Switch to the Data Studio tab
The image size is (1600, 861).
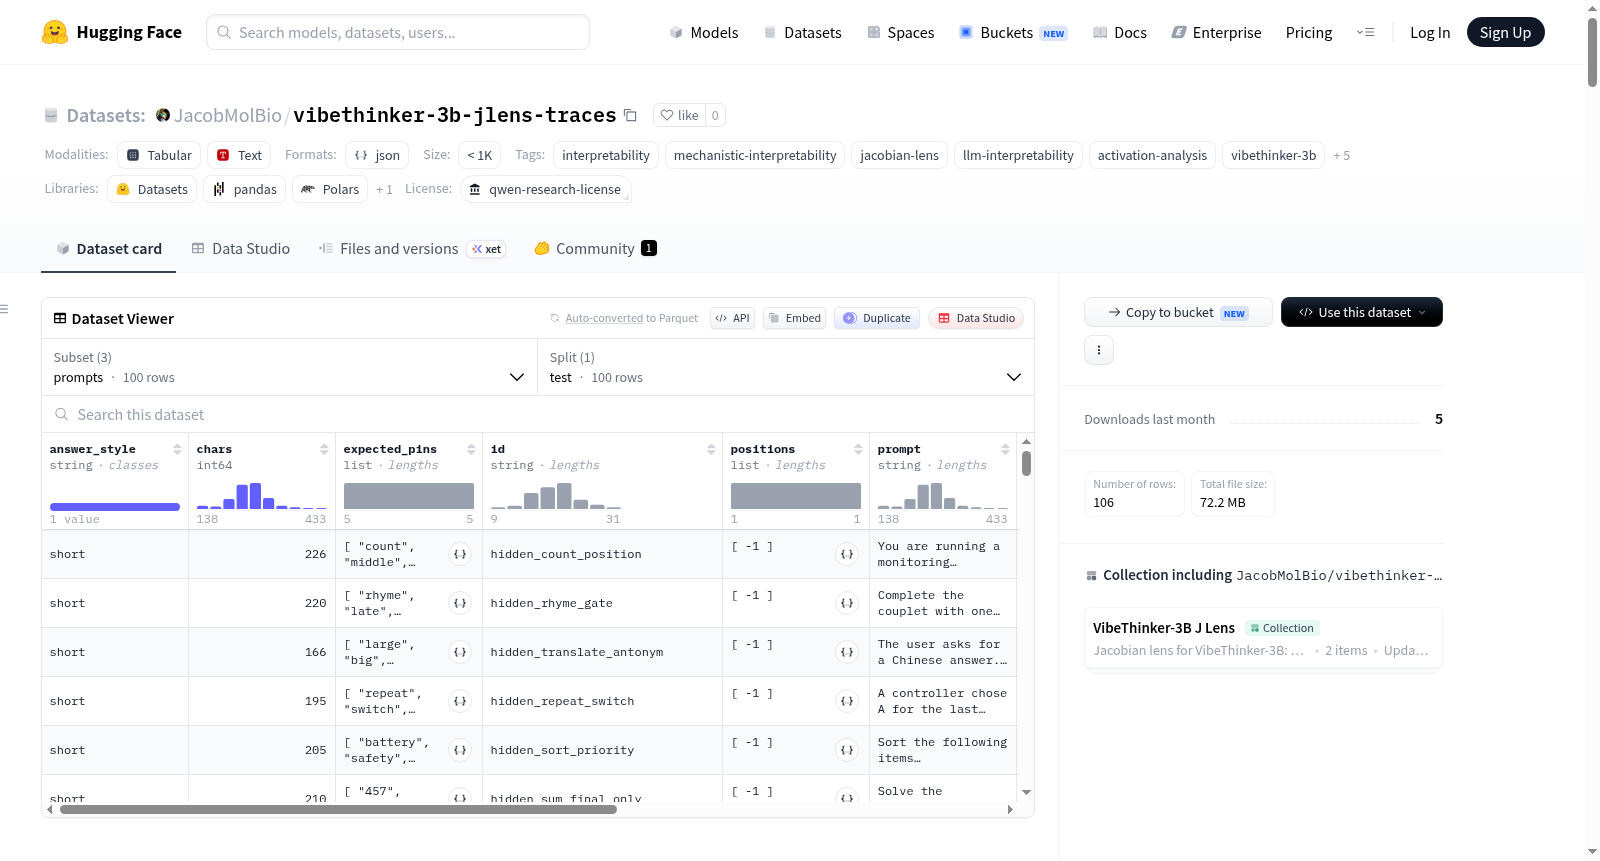240,249
